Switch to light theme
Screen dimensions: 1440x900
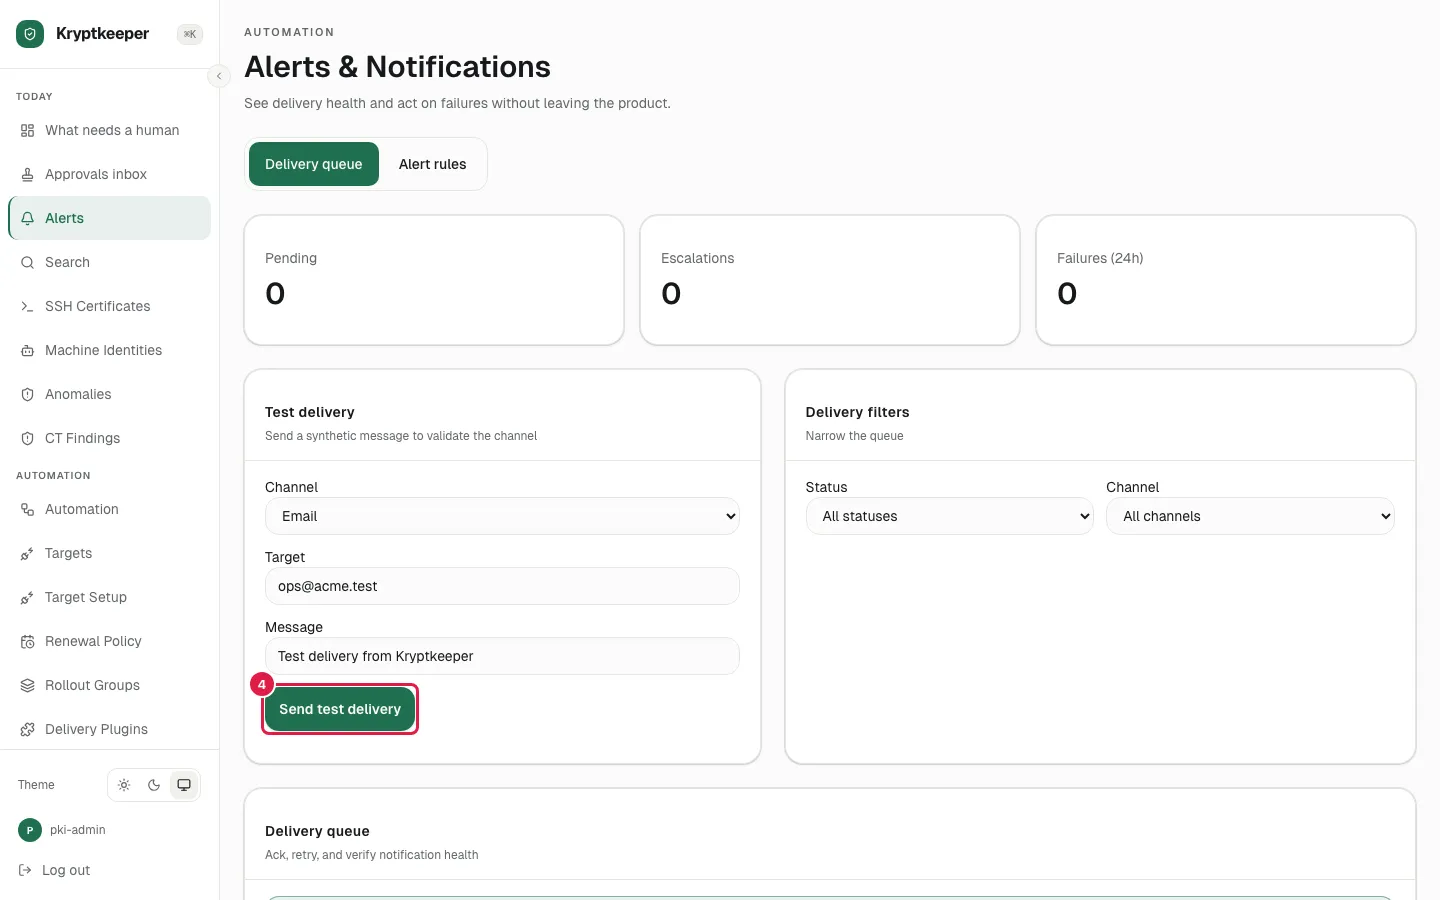[124, 785]
